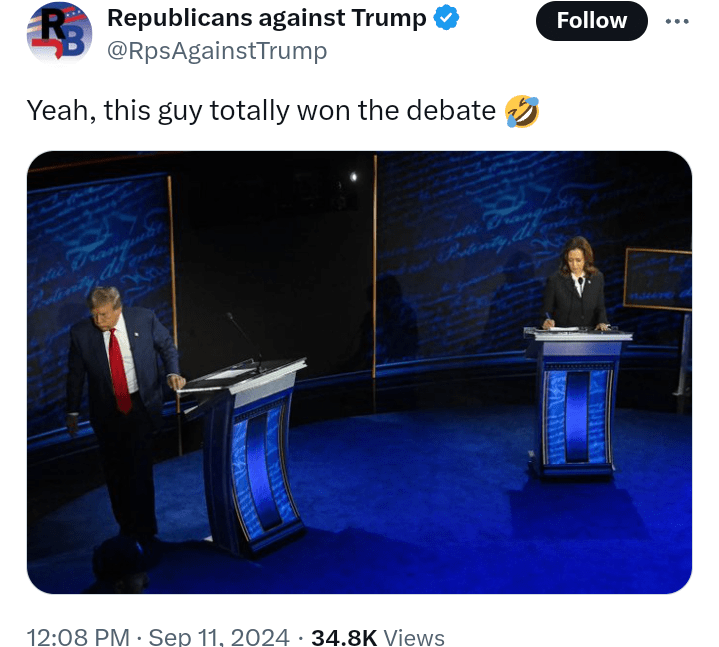Open the three-dot more options menu

click(677, 21)
